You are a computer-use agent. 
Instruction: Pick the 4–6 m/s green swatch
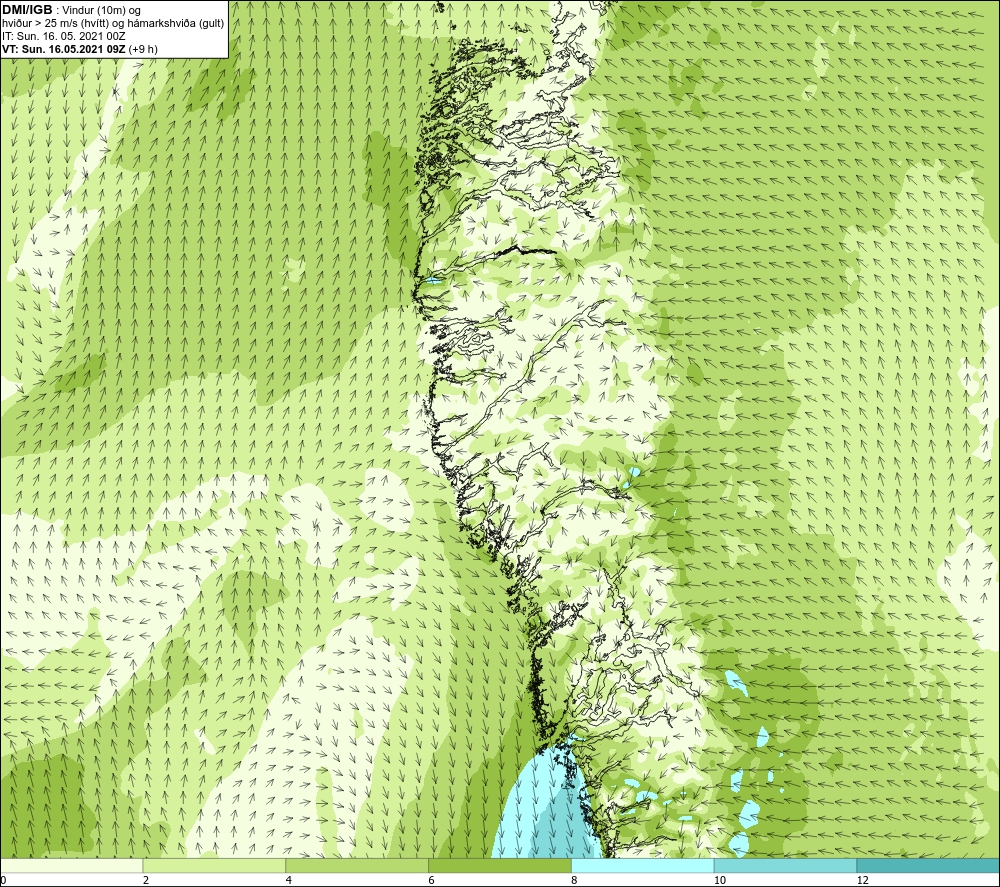(x=357, y=865)
